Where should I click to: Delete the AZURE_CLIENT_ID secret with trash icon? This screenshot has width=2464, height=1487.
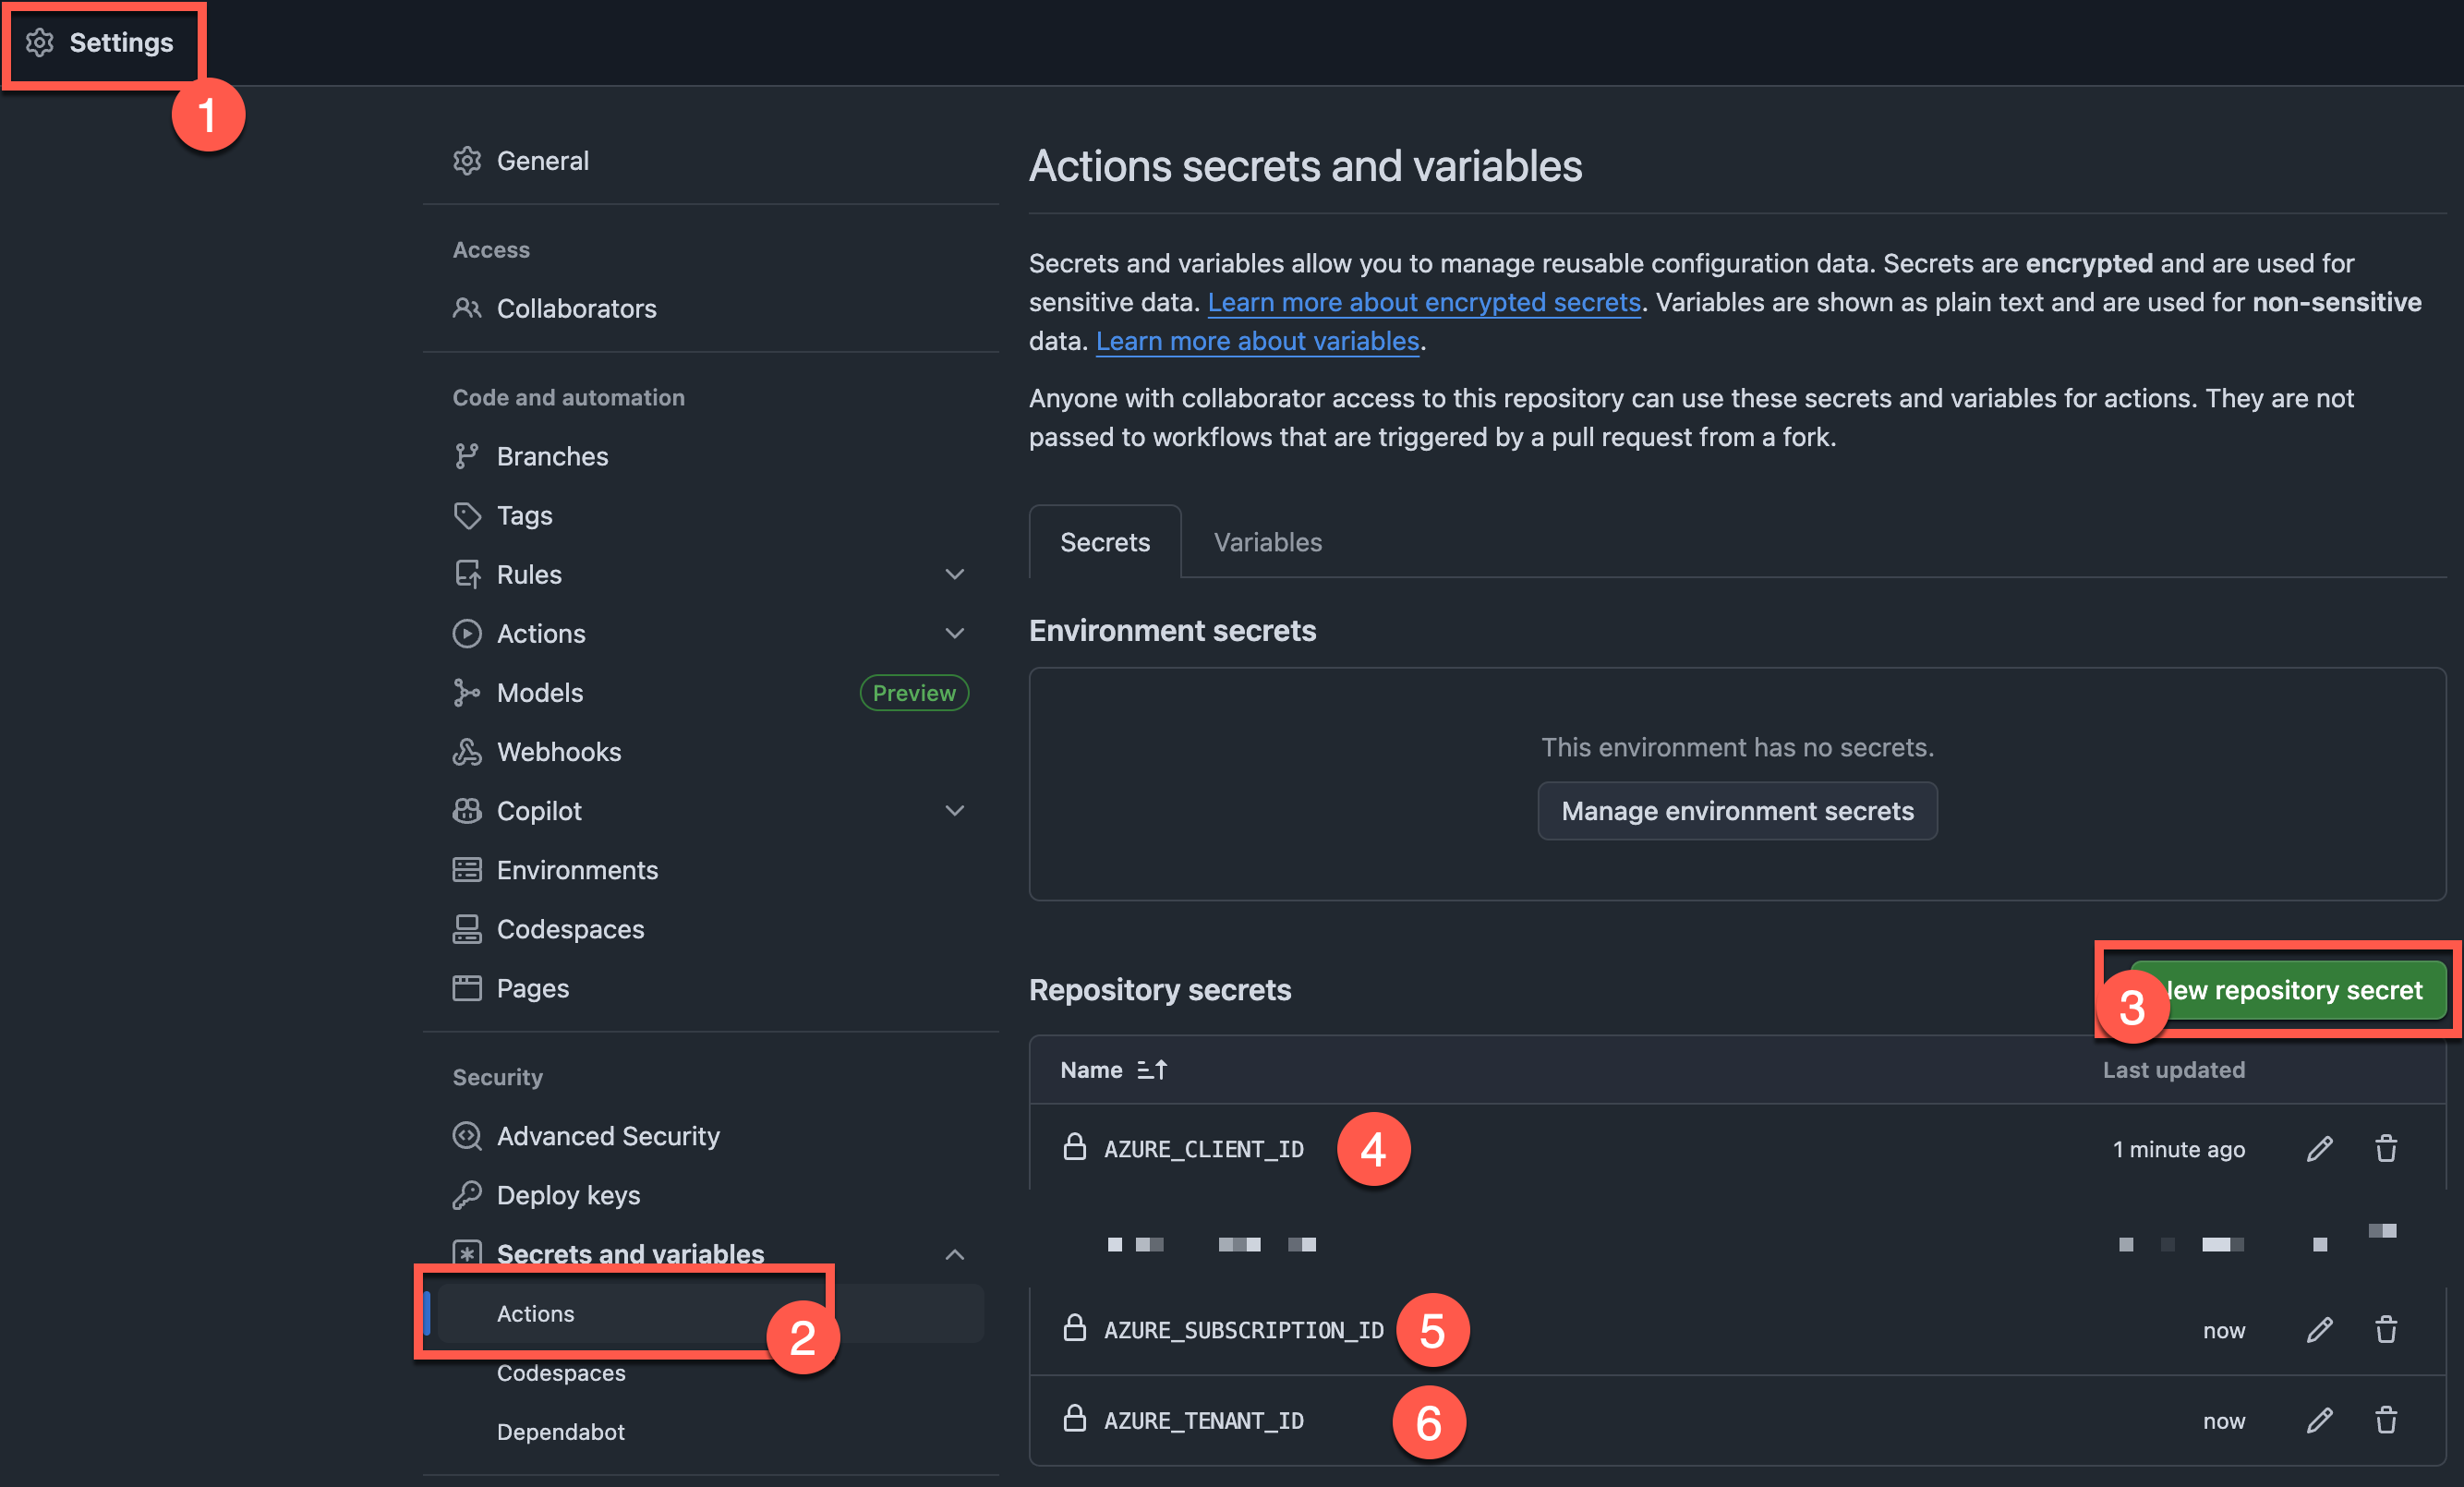2386,1148
